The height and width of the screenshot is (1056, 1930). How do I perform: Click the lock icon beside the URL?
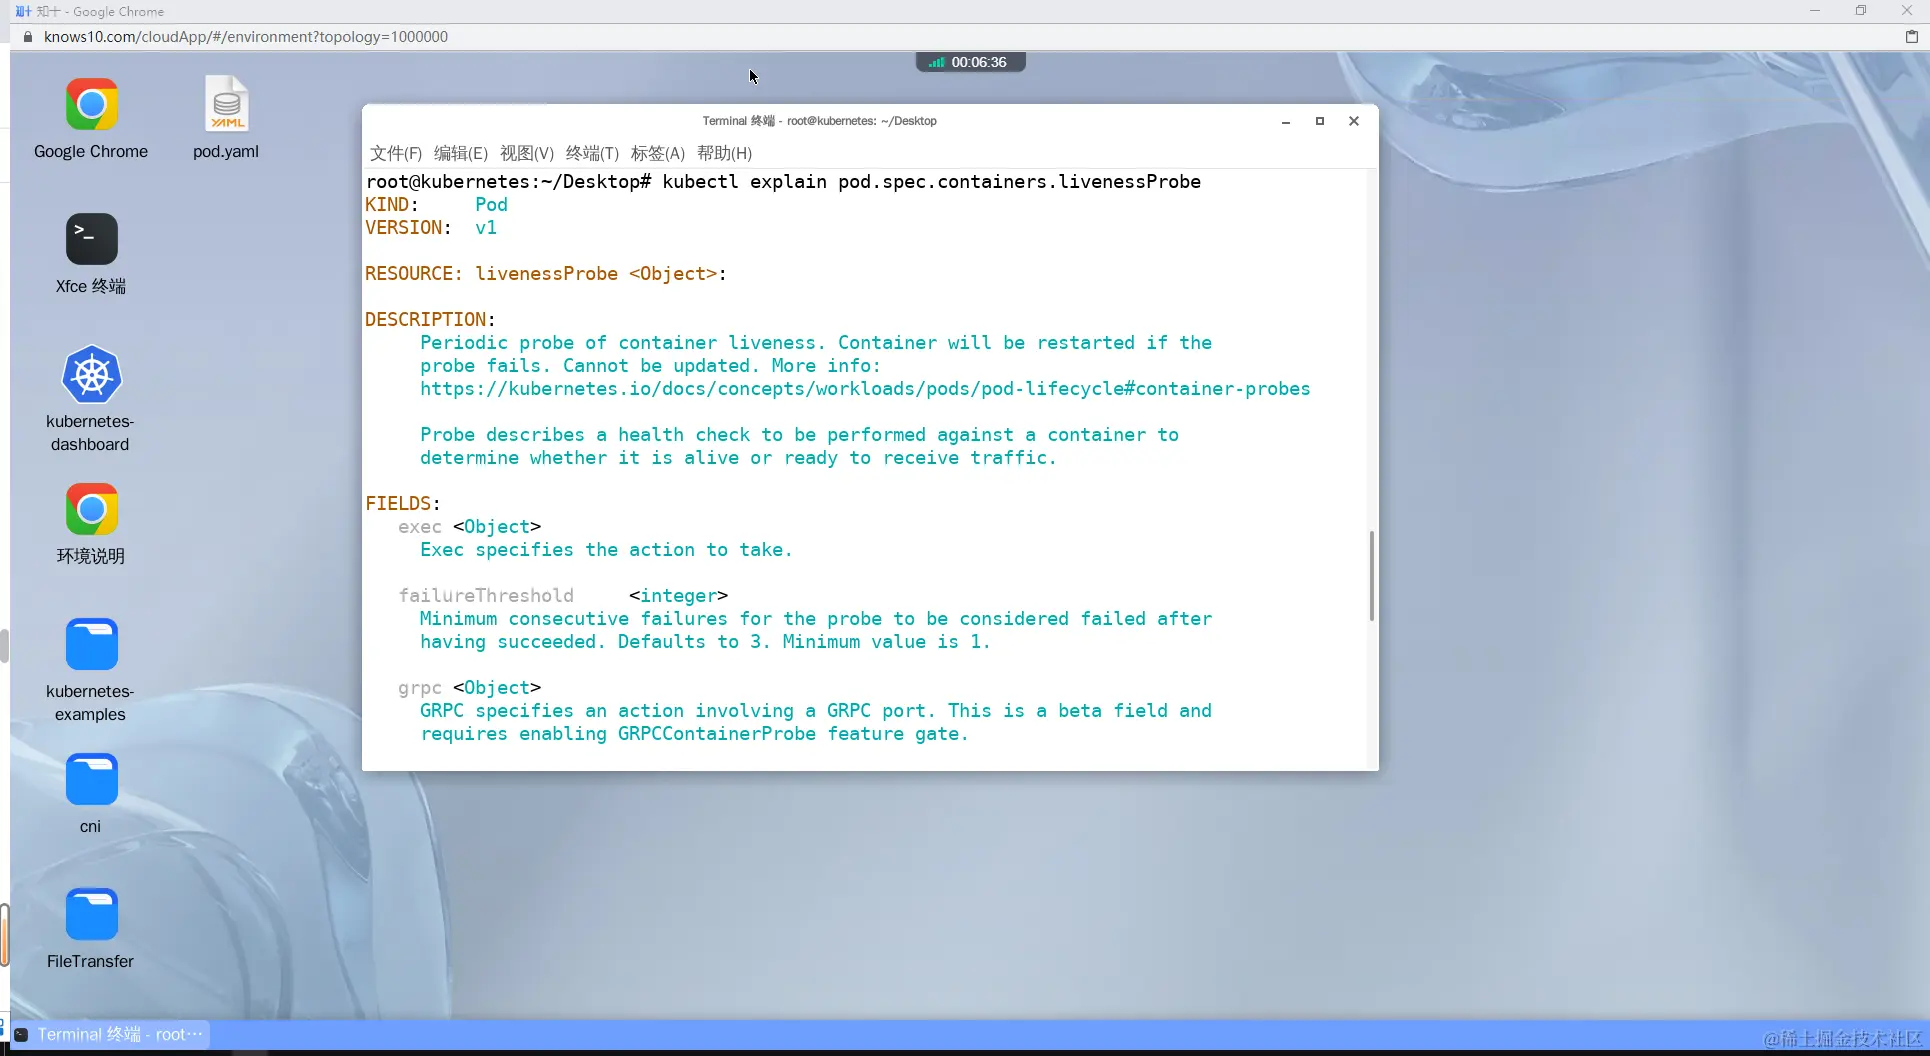(x=27, y=37)
